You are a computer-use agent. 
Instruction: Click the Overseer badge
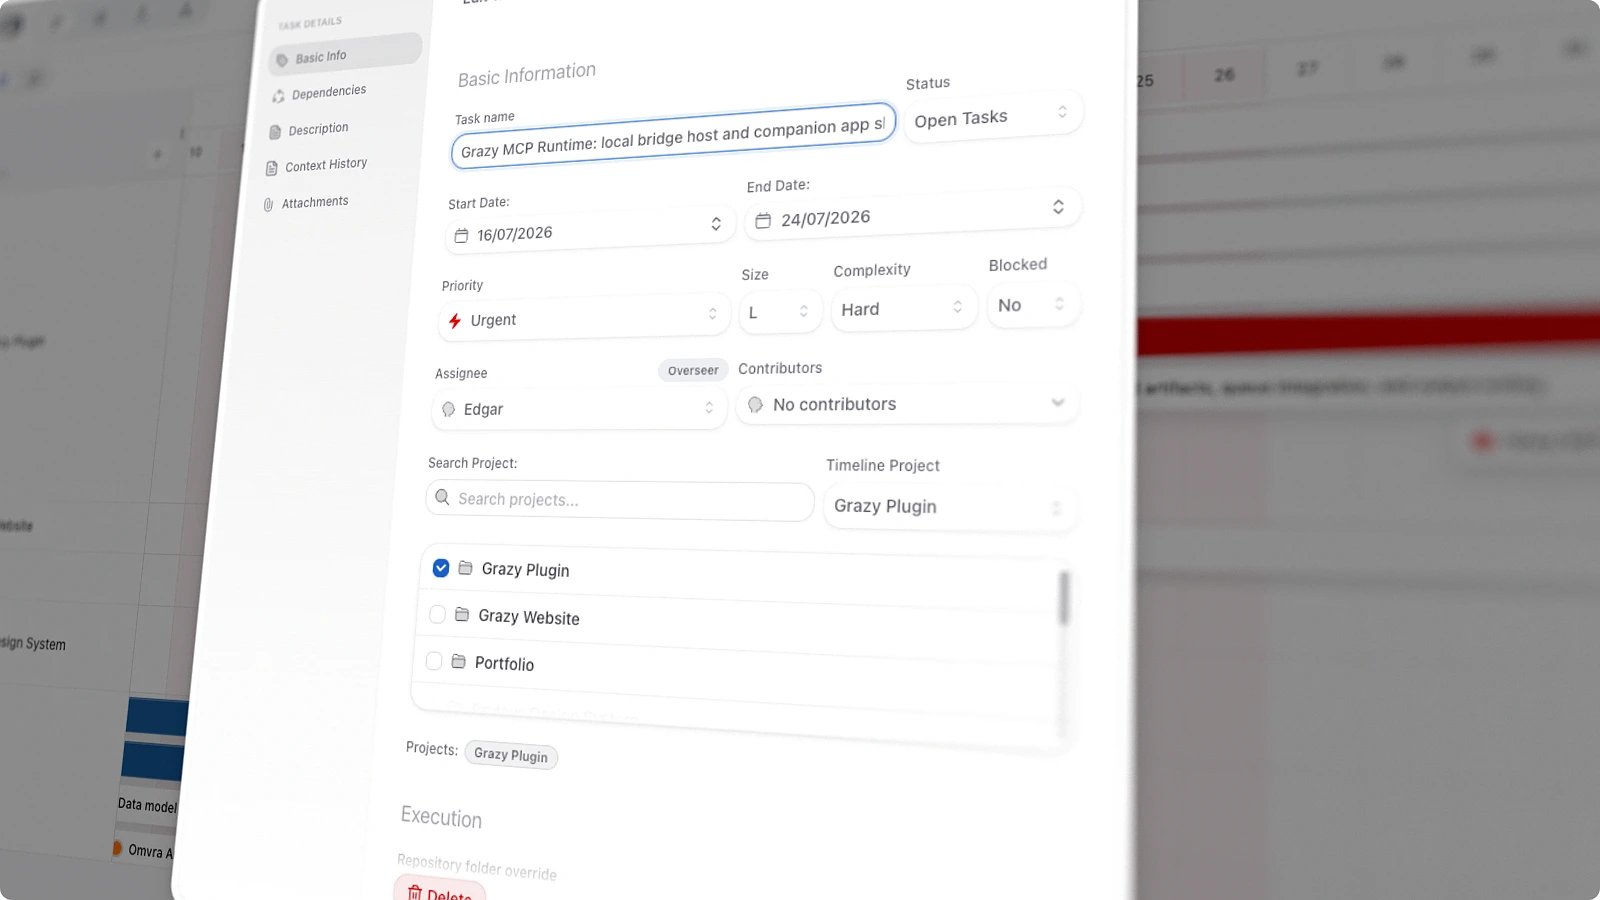click(693, 370)
